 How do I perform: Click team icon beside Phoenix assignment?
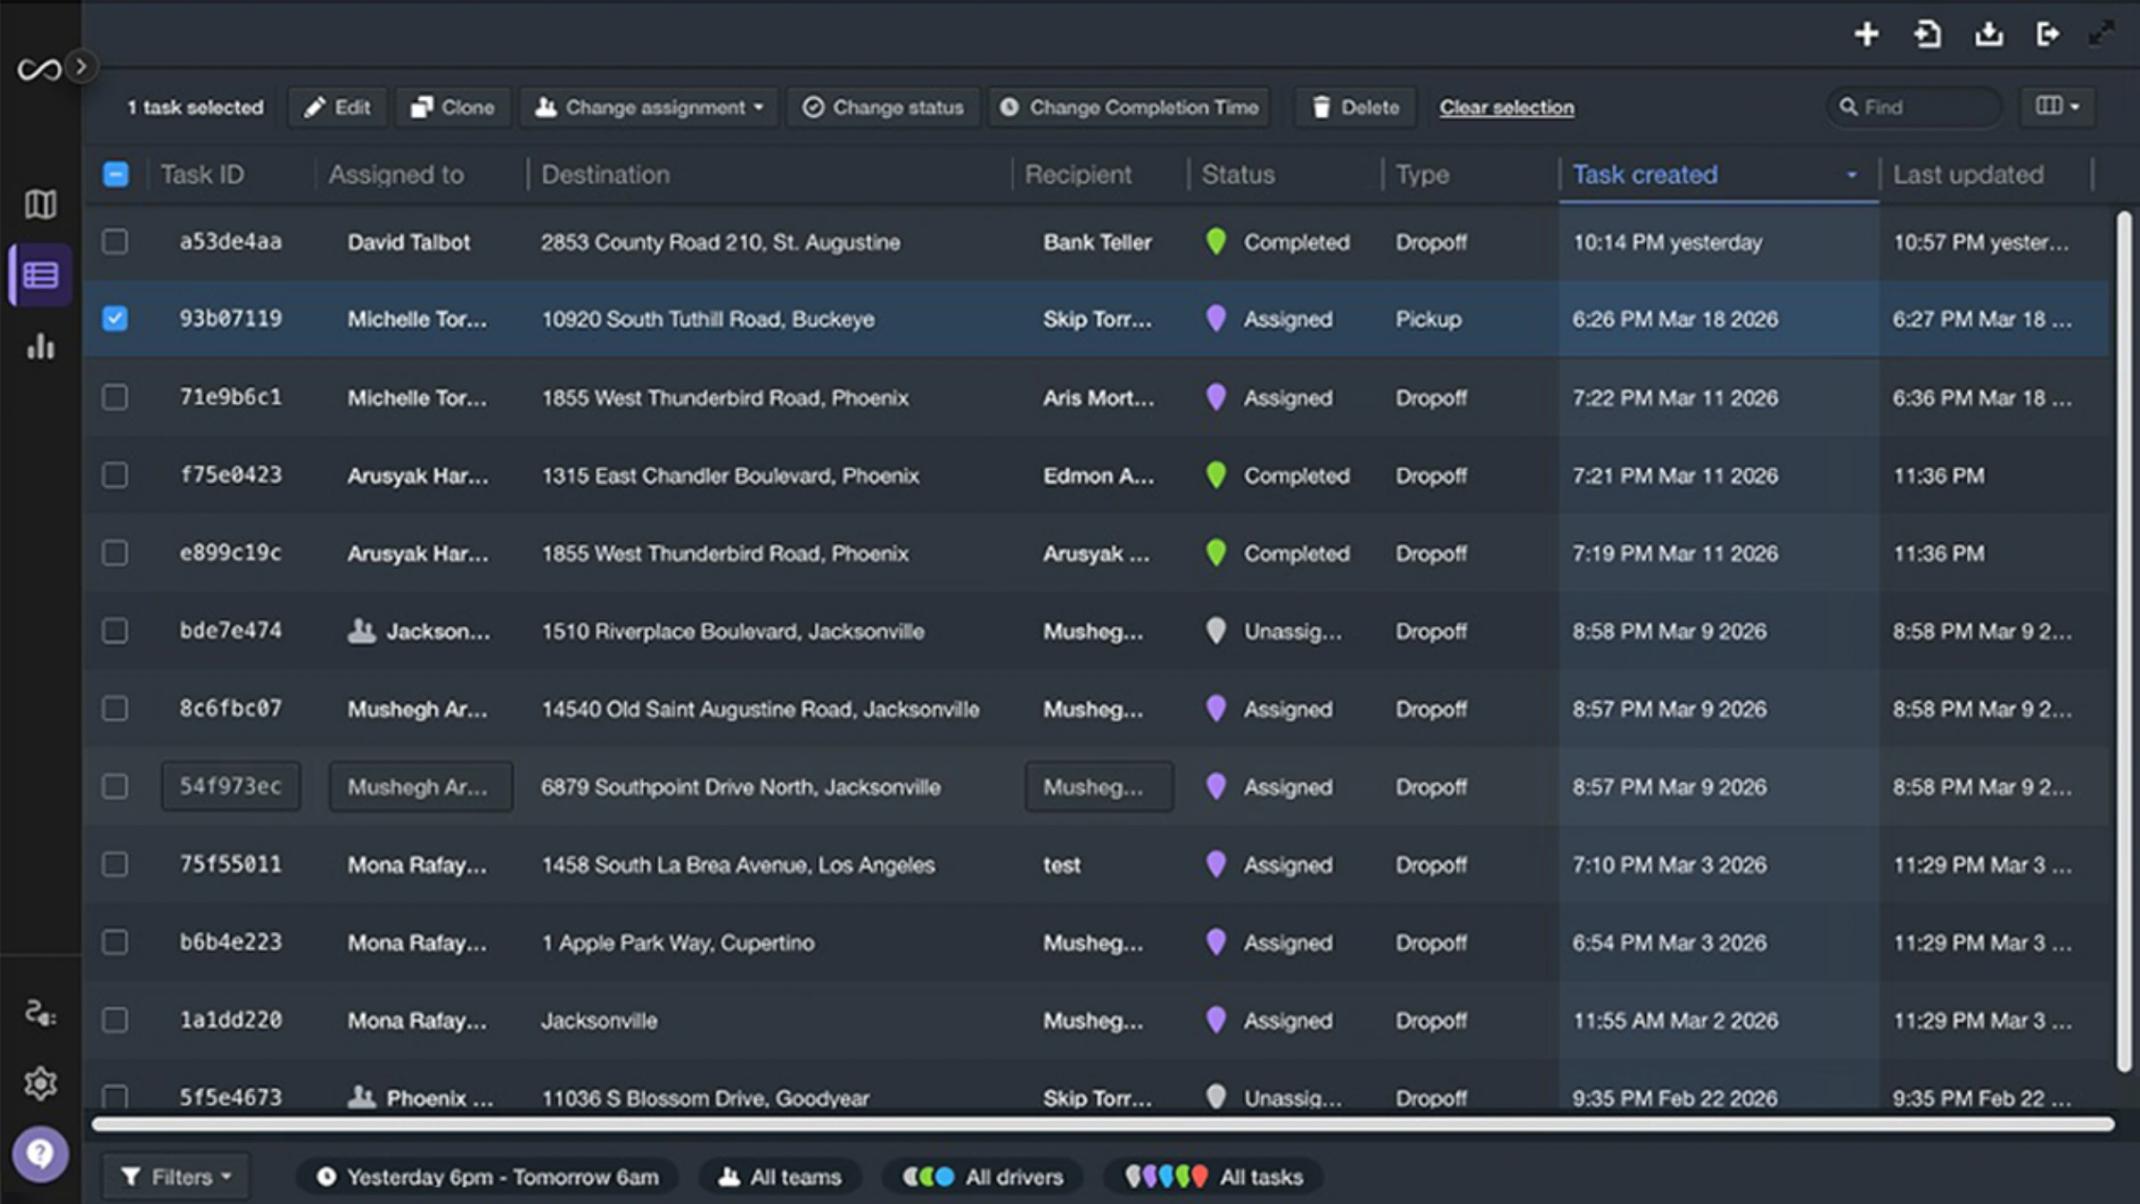361,1097
